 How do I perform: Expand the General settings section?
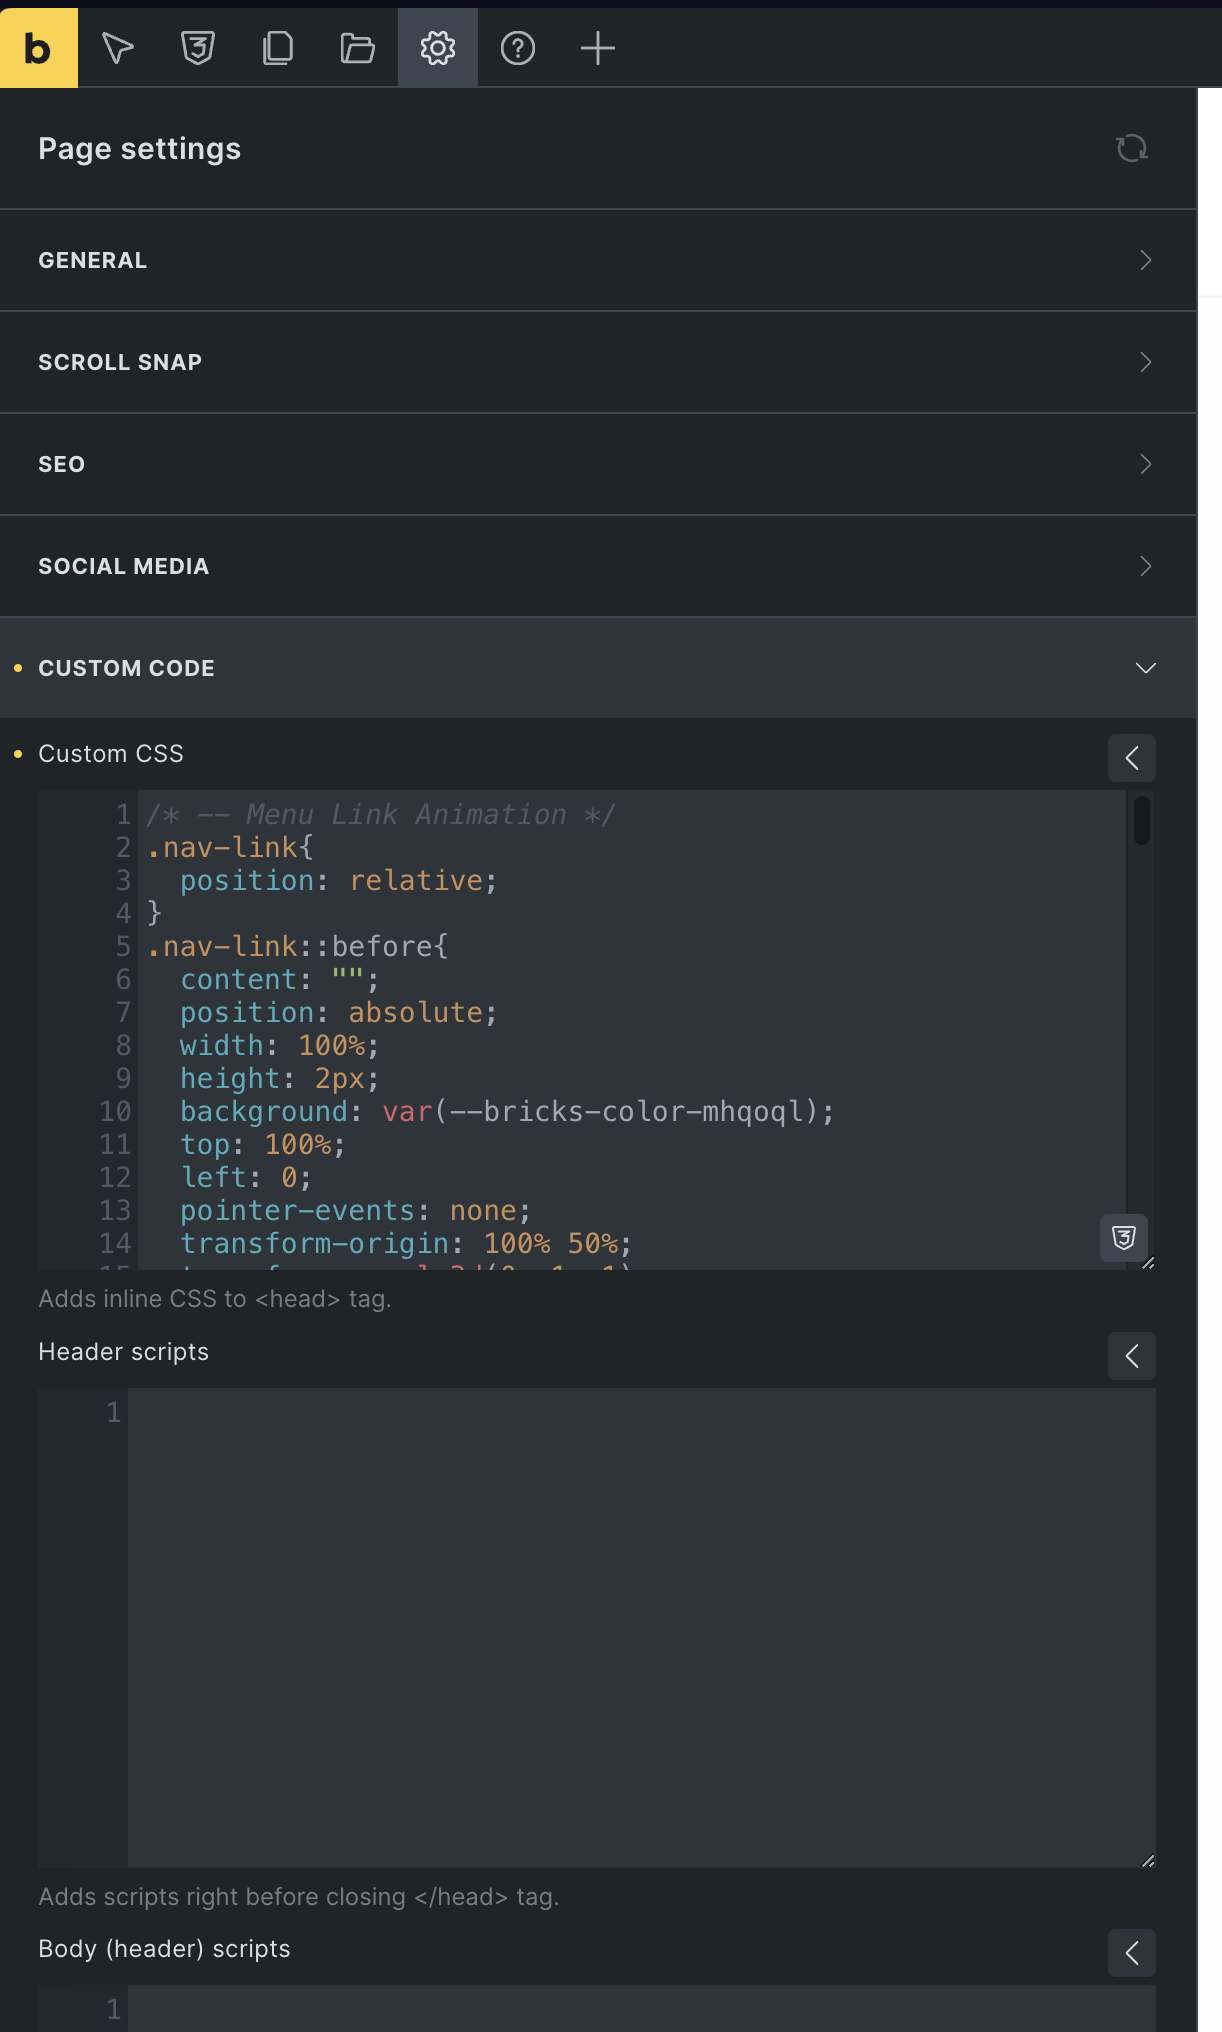(598, 260)
